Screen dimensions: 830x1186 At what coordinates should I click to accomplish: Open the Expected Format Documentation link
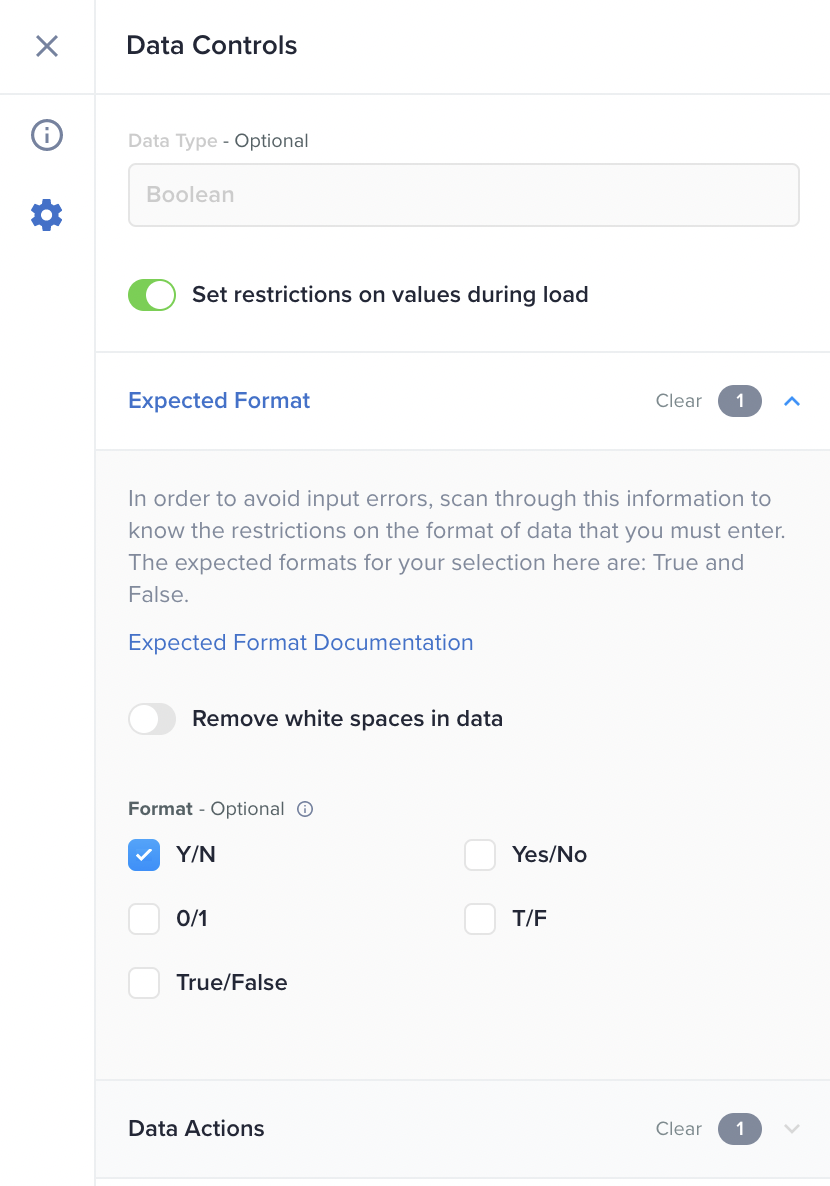301,643
